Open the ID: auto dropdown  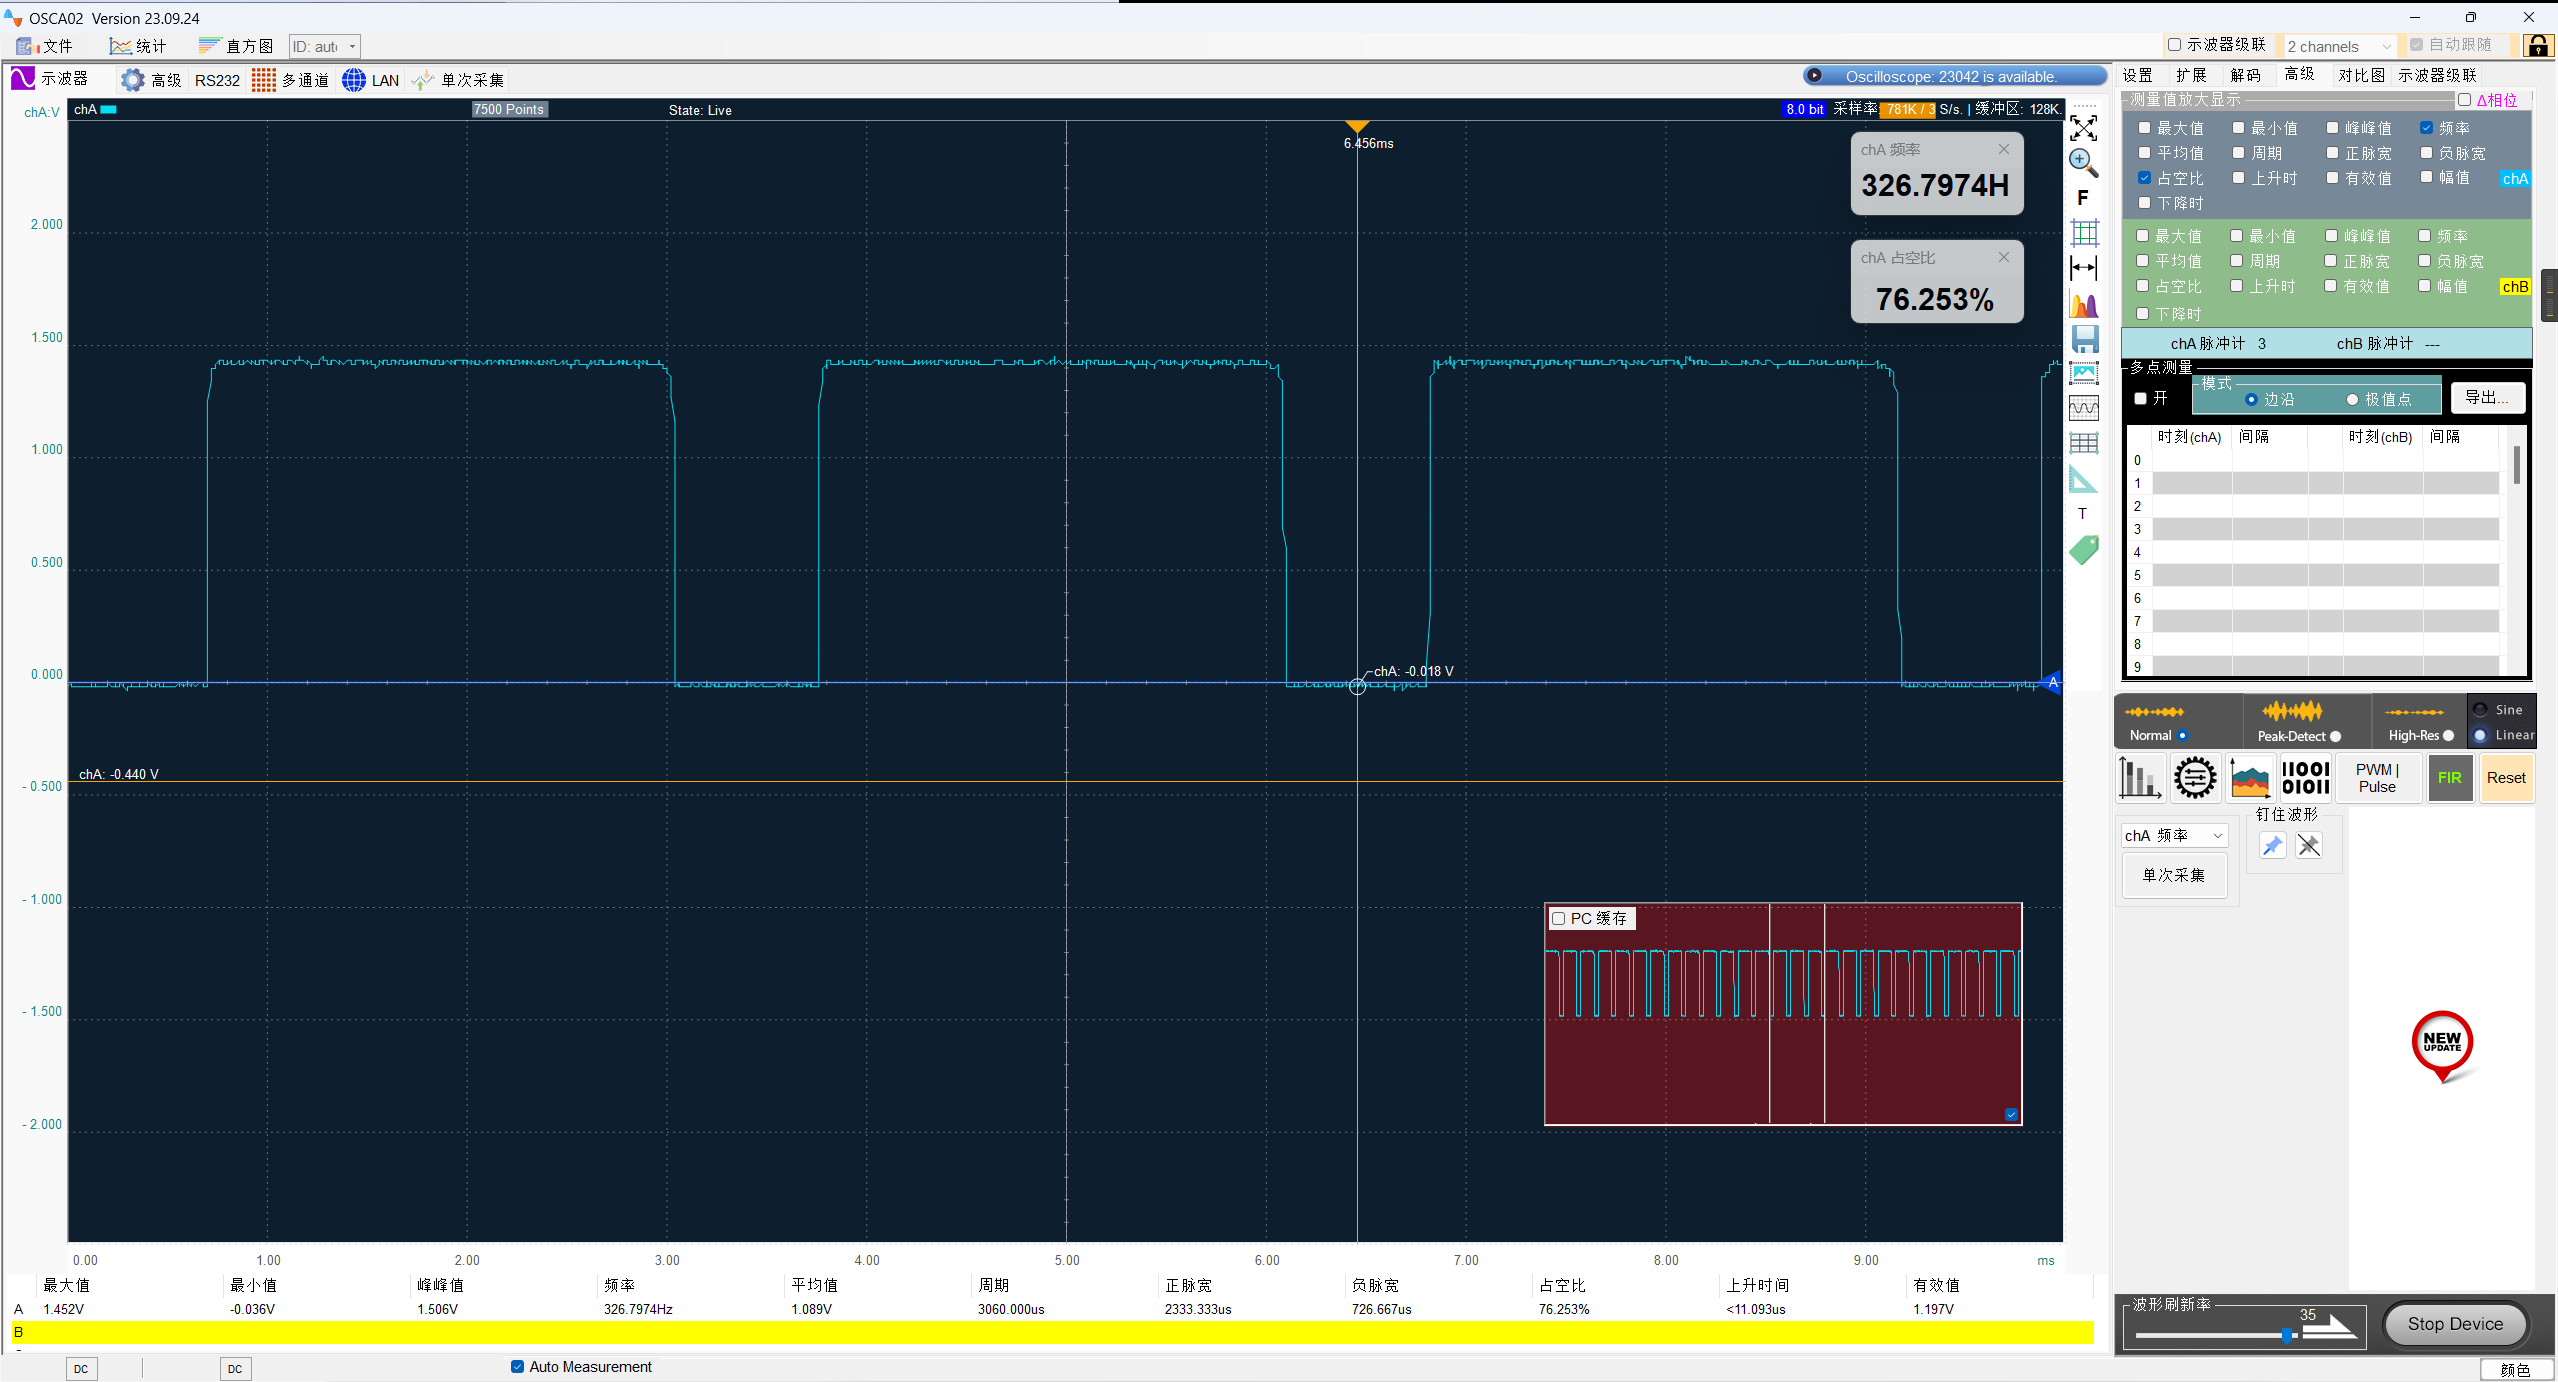[x=324, y=46]
